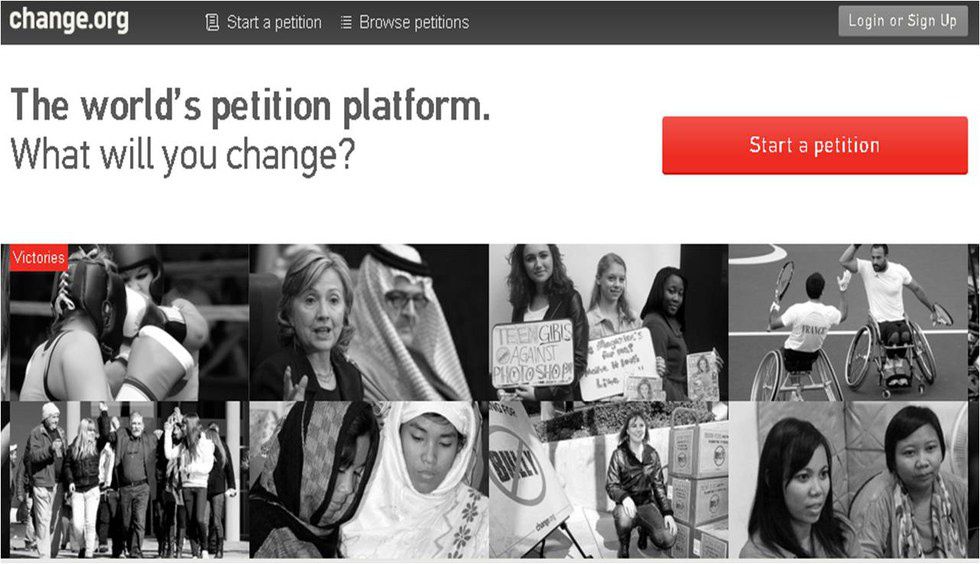980x564 pixels.
Task: Click the headline The world's petition platform
Action: click(x=250, y=105)
